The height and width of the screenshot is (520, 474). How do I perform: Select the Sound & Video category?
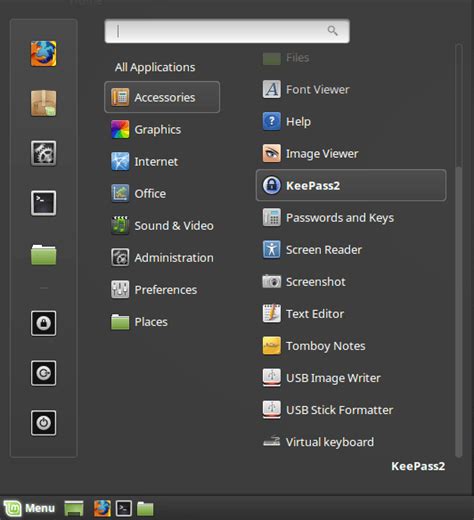pos(162,225)
